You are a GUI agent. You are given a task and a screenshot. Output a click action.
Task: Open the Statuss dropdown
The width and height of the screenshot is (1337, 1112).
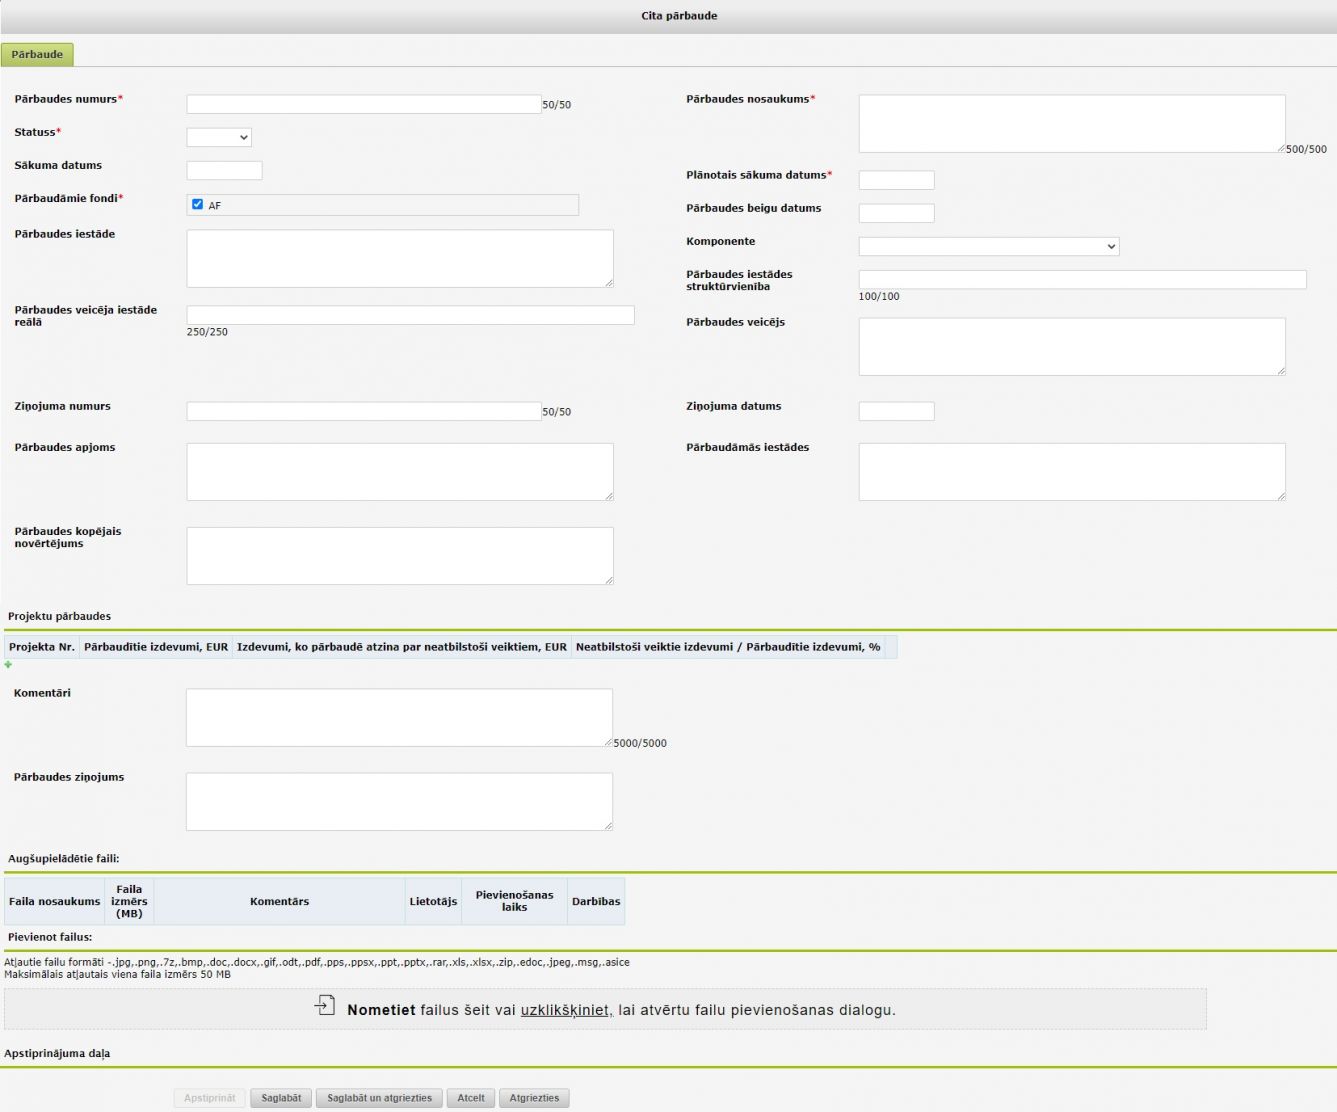click(x=219, y=137)
